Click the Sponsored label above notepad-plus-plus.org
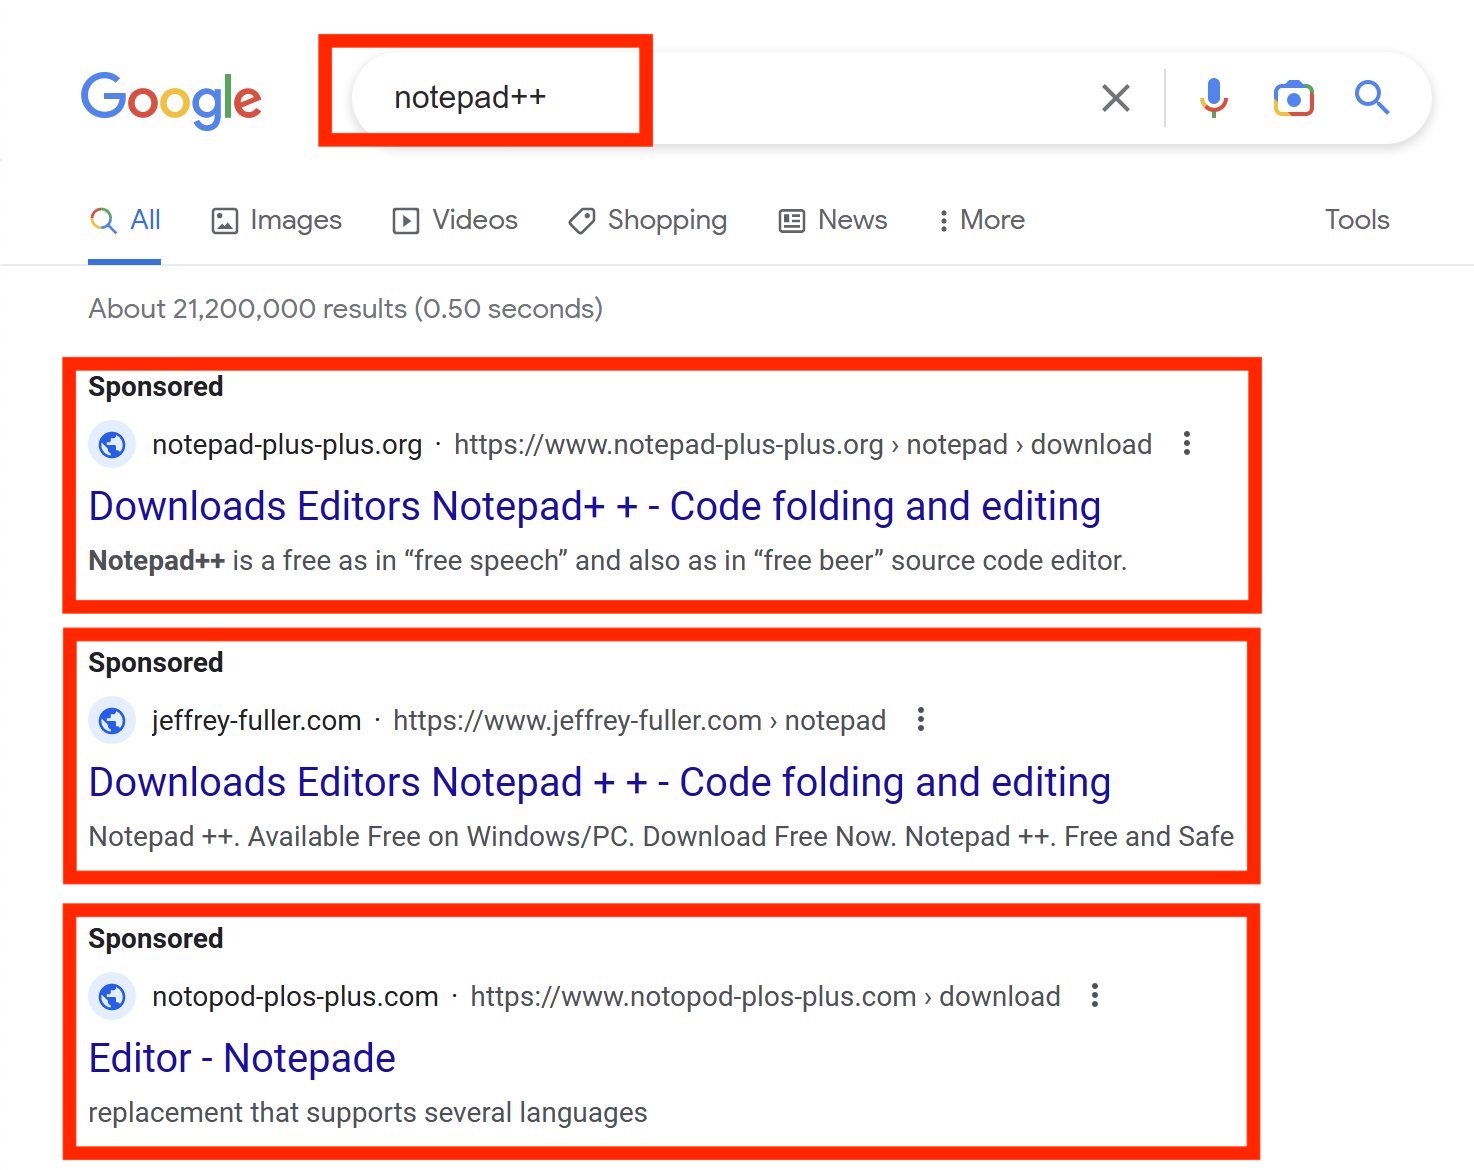The height and width of the screenshot is (1170, 1474). click(156, 386)
